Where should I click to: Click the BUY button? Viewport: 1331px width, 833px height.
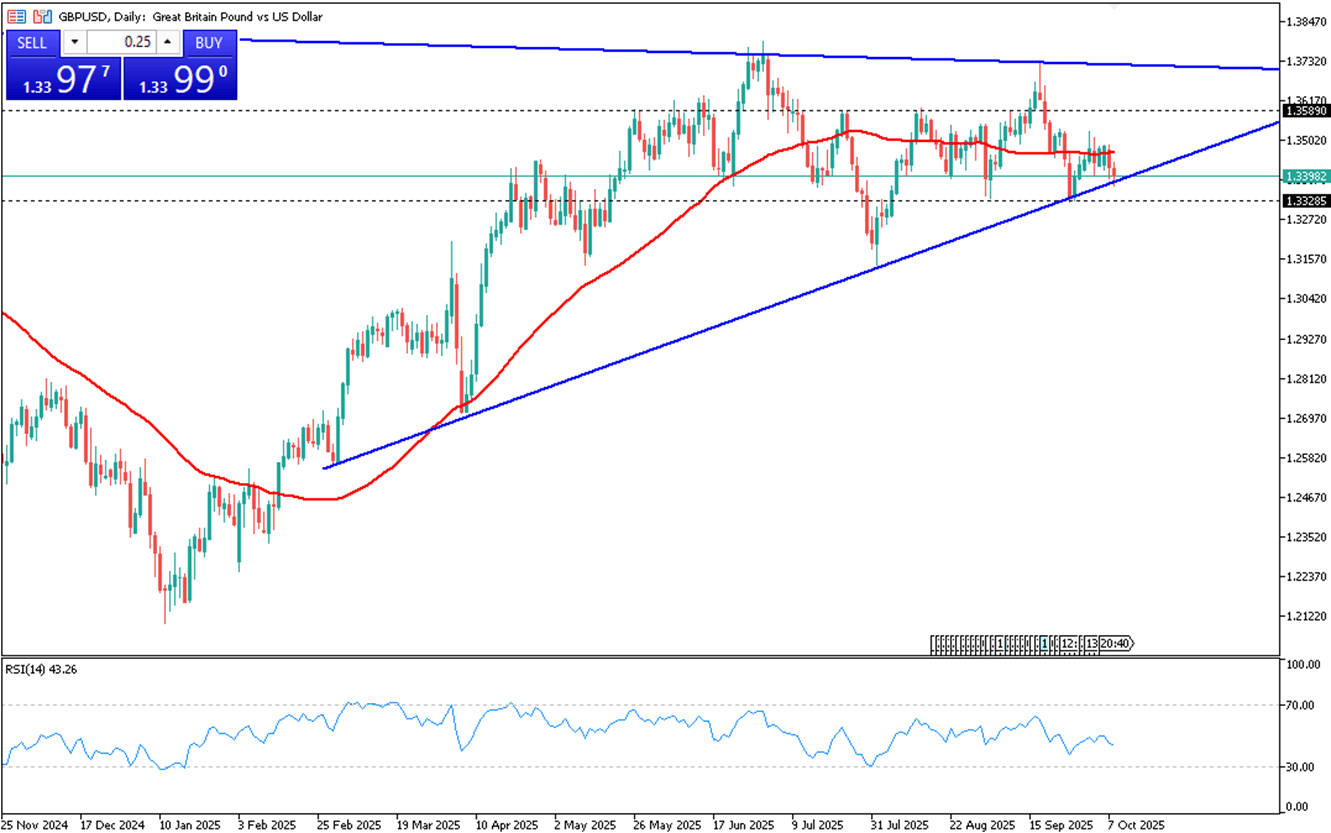coord(209,43)
